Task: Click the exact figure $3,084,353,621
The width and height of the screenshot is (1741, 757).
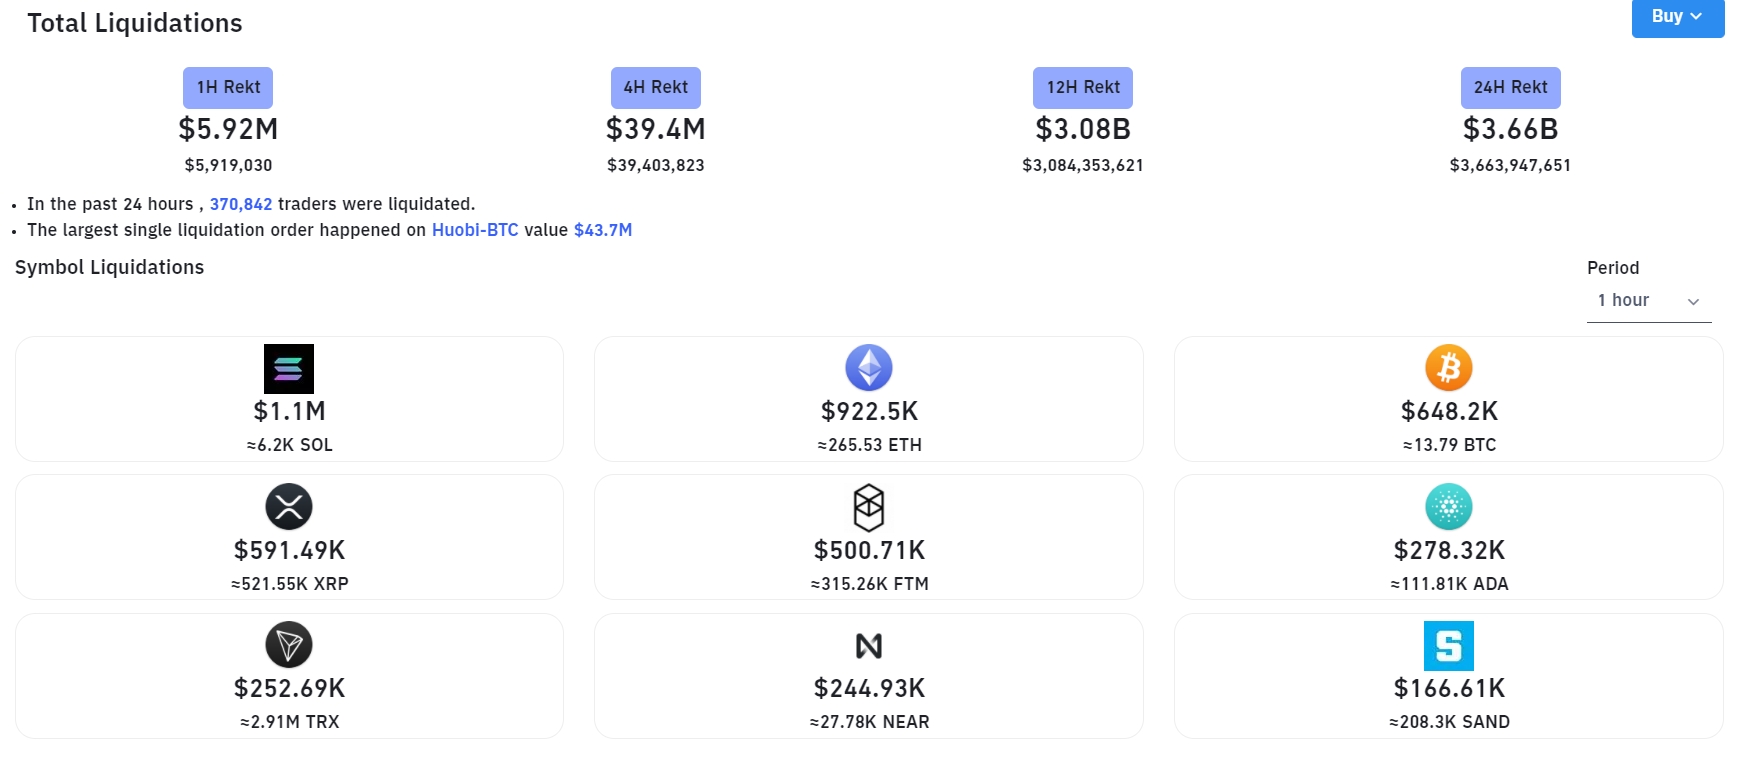Action: pos(1083,165)
